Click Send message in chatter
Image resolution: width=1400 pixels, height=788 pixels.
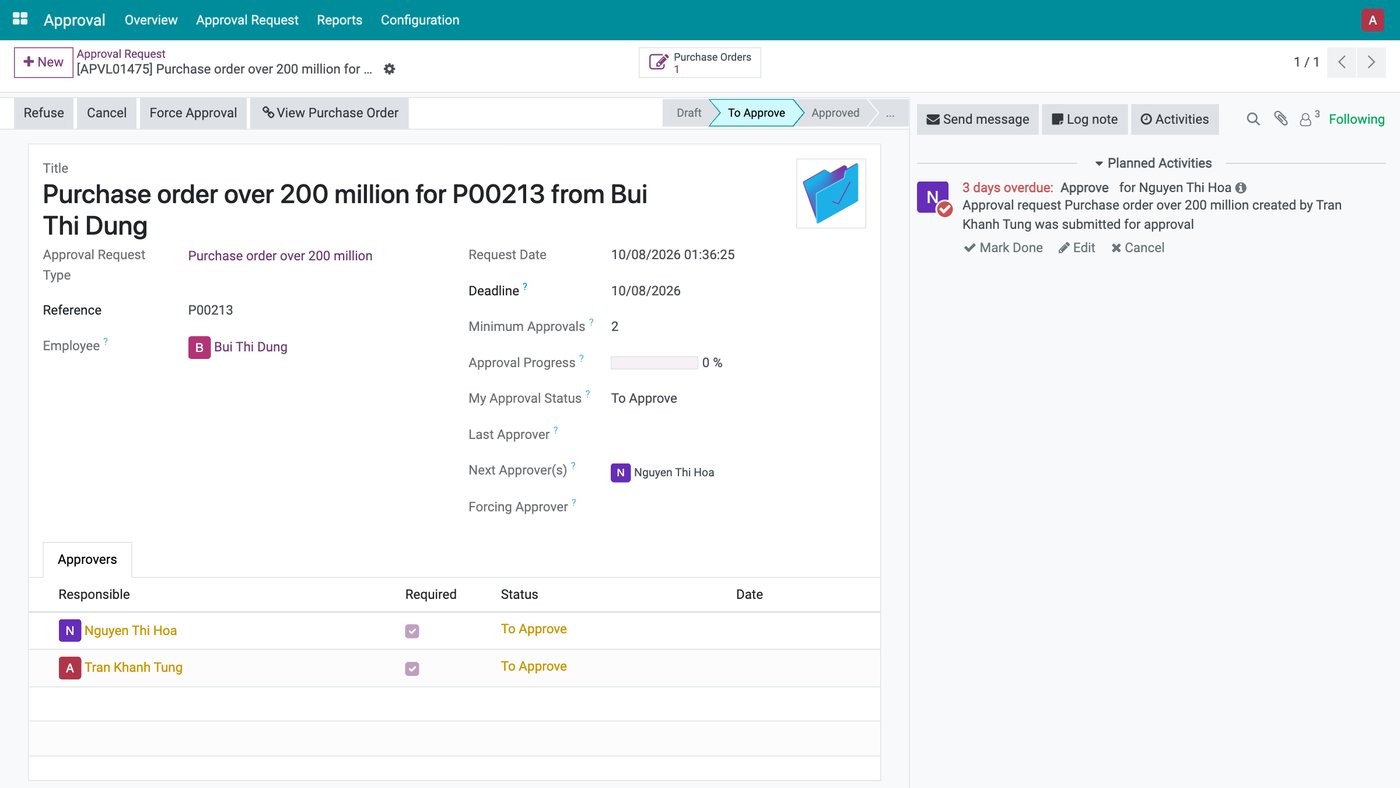pos(977,119)
